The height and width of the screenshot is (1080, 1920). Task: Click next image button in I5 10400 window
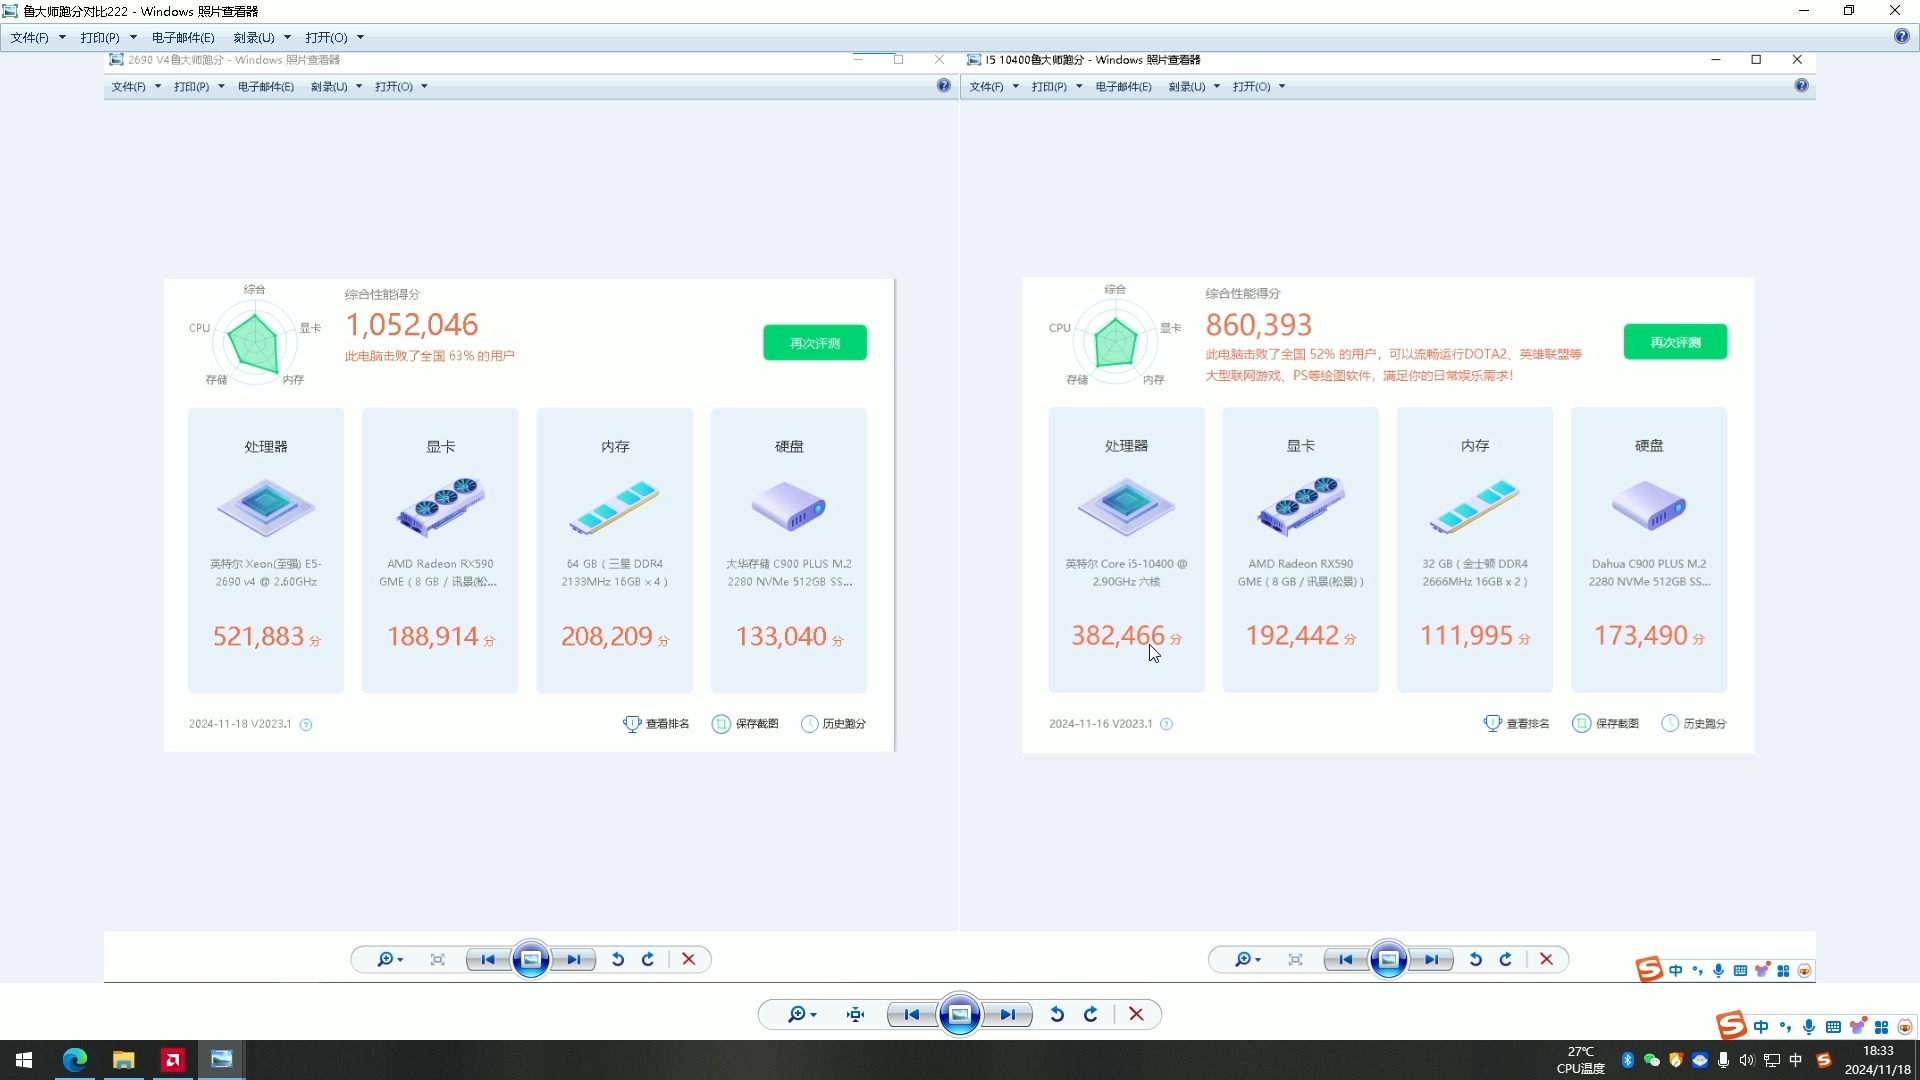click(x=1432, y=960)
